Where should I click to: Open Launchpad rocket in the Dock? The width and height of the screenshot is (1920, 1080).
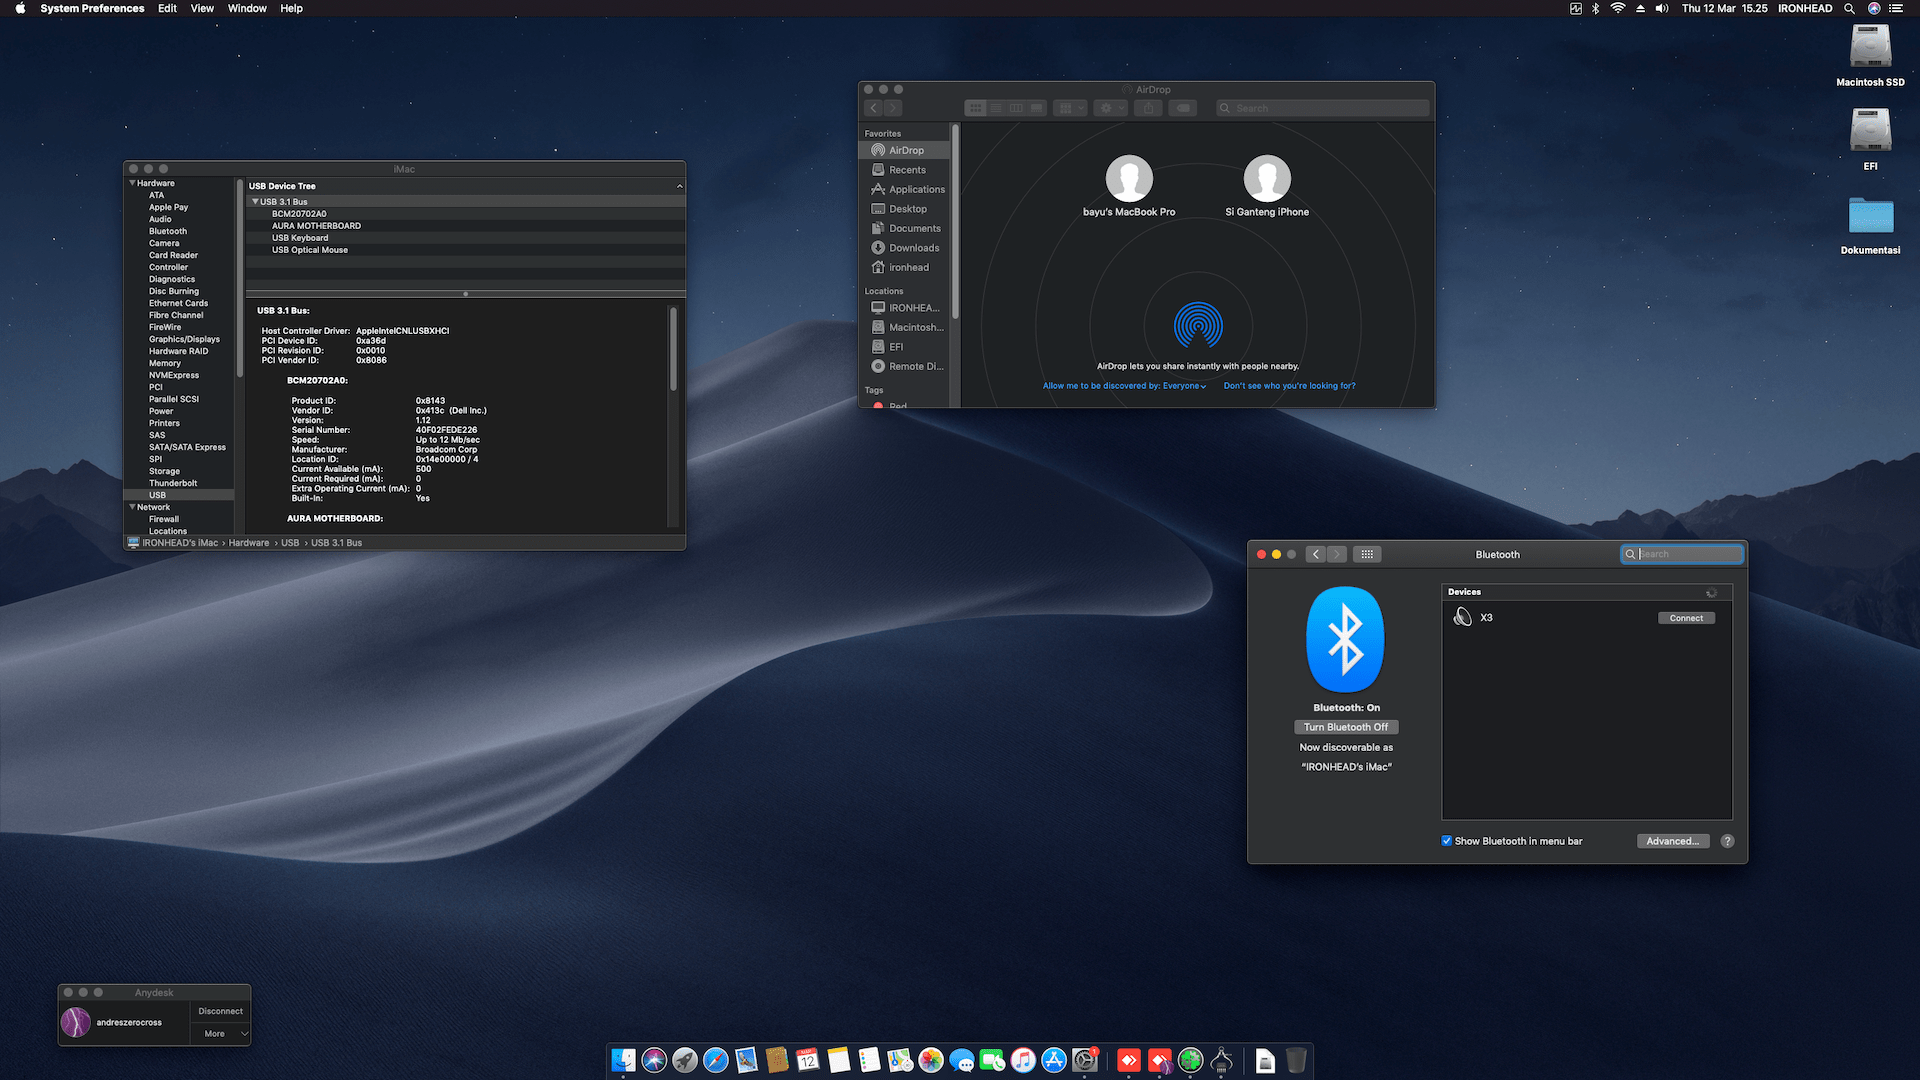coord(685,1060)
